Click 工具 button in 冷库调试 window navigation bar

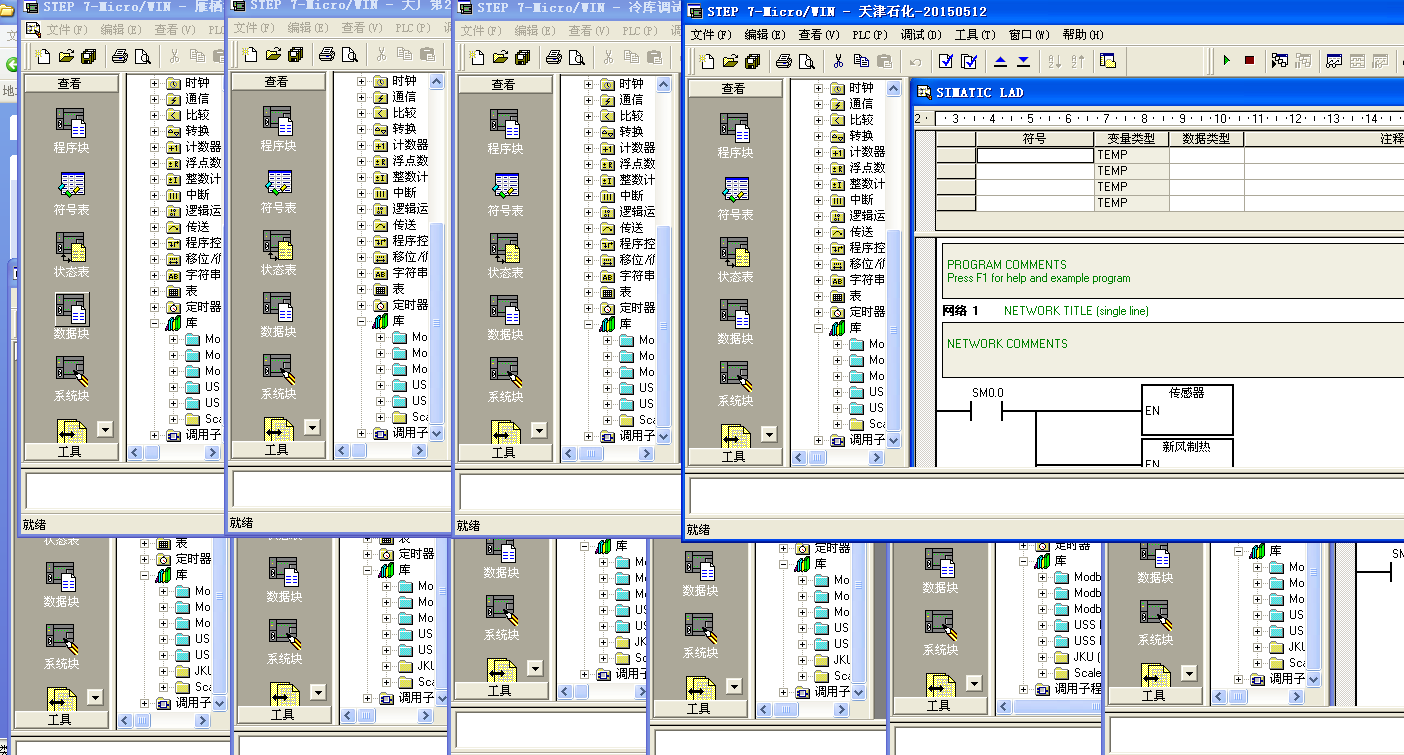[x=504, y=452]
